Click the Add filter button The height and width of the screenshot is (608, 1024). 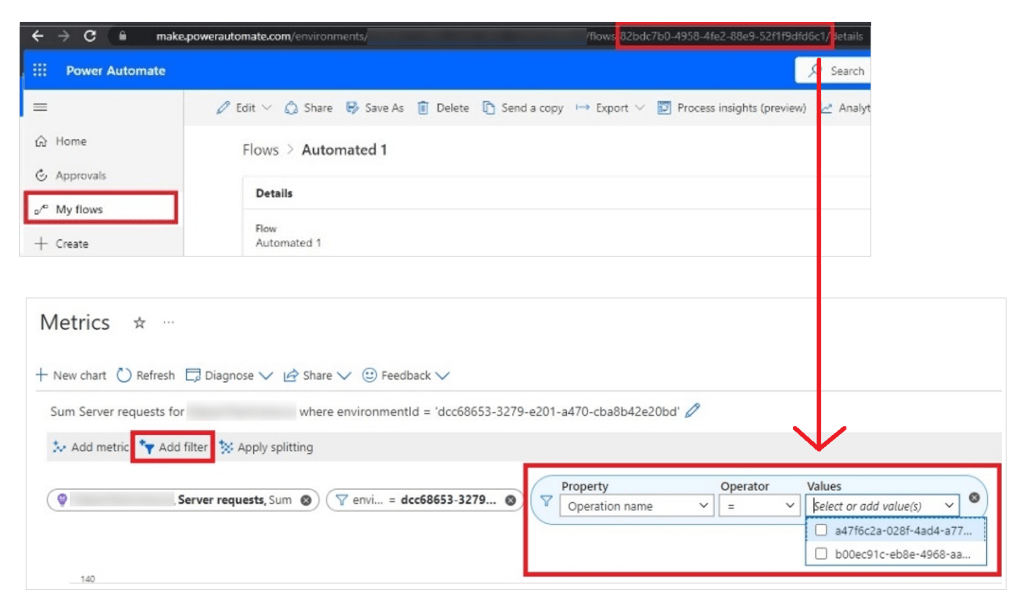174,448
